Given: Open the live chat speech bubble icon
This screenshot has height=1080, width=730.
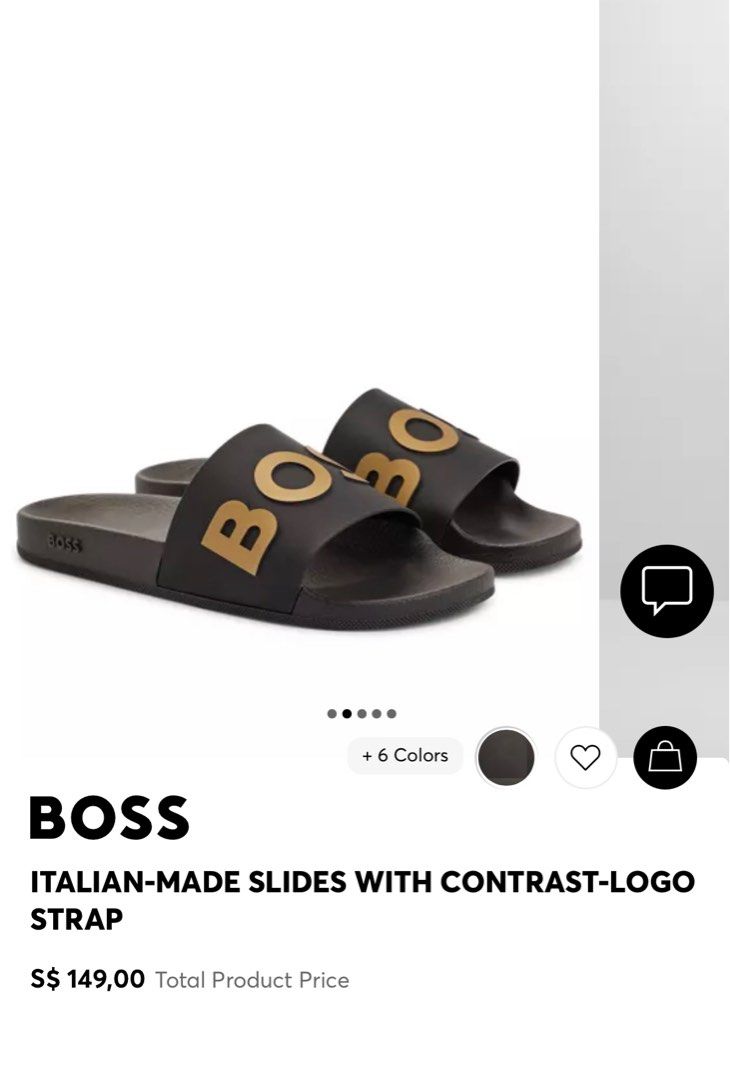Looking at the screenshot, I should [666, 591].
